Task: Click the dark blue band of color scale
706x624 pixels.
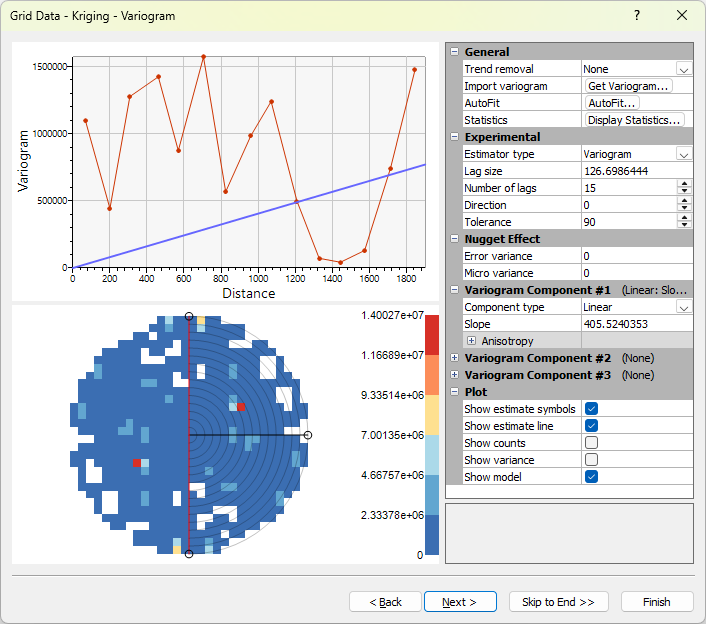Action: [432, 535]
